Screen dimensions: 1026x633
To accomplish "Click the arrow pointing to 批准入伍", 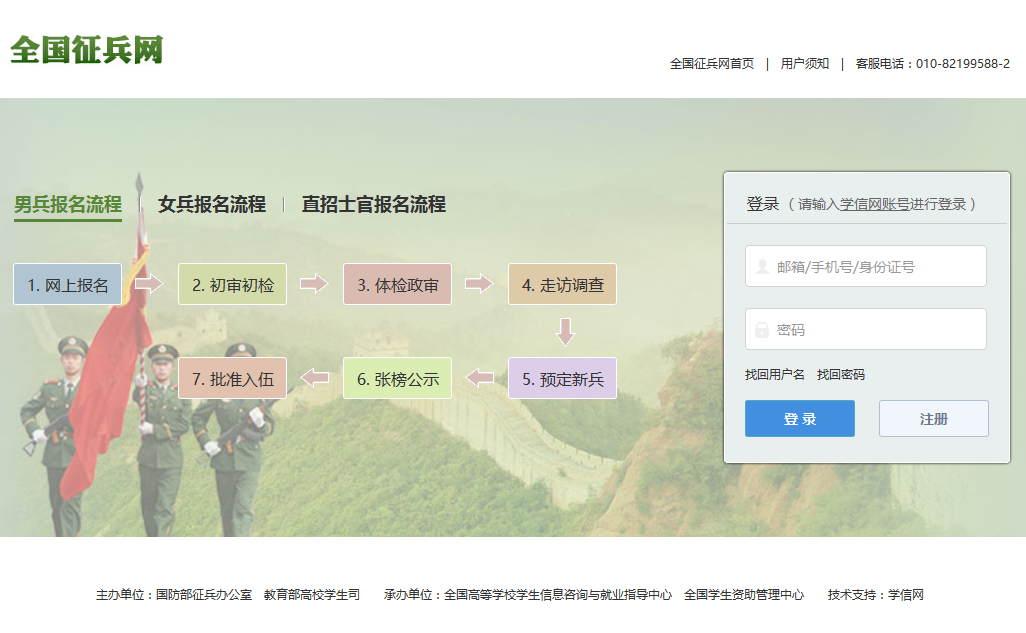I will (x=315, y=378).
